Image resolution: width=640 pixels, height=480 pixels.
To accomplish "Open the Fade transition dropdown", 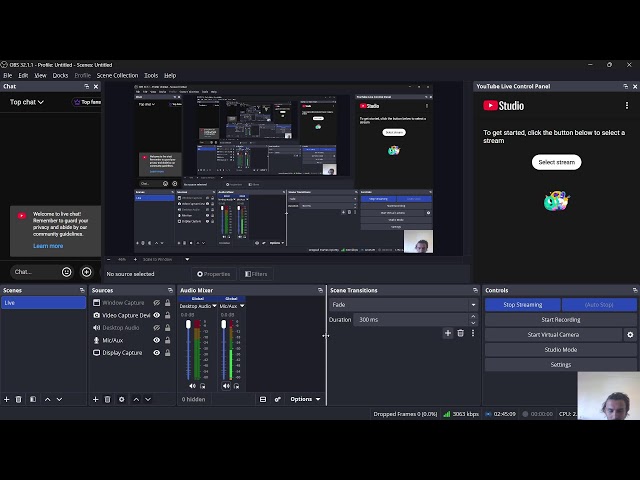I will (403, 304).
